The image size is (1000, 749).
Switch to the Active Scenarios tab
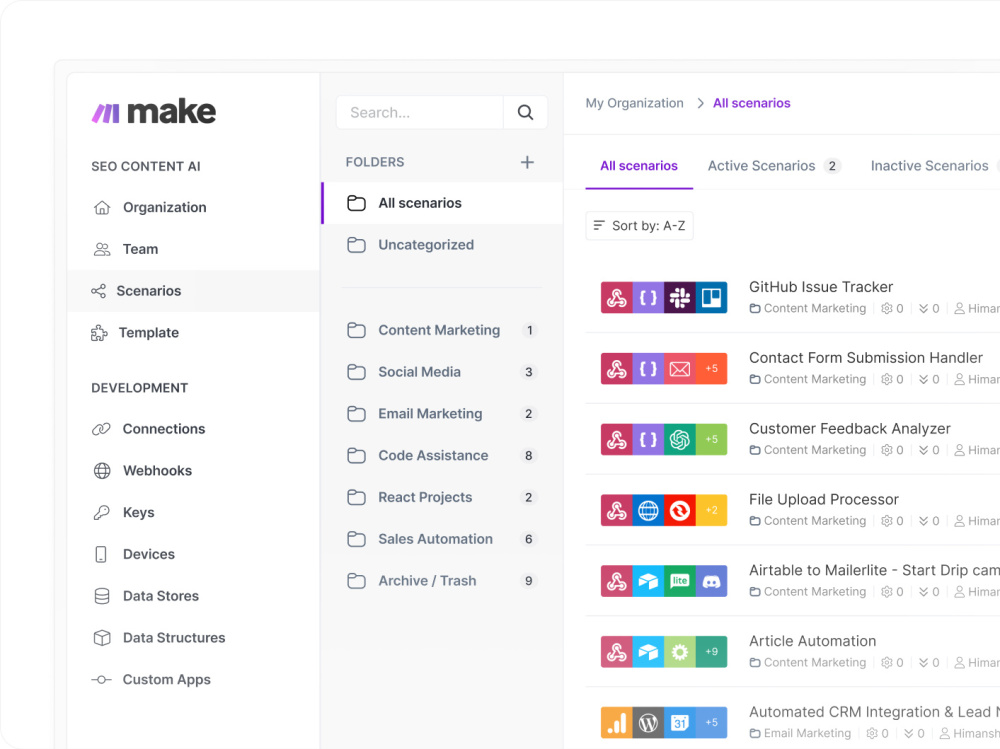tap(774, 166)
